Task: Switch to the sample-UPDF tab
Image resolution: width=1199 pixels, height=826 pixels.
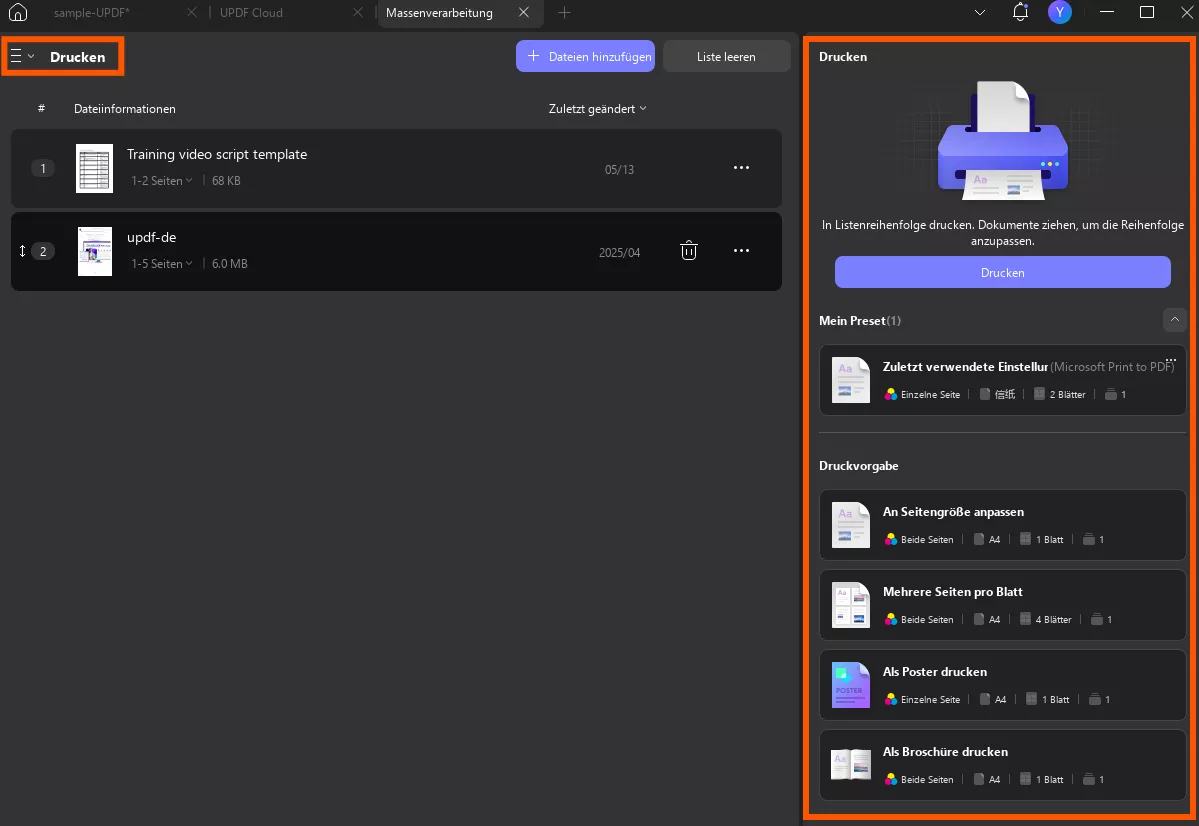Action: point(92,13)
